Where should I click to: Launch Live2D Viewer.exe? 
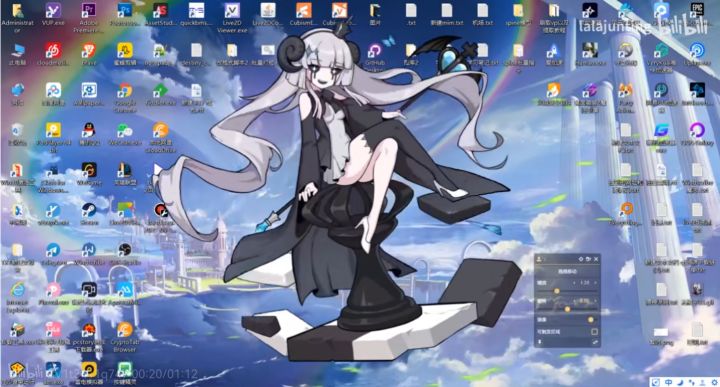(x=232, y=10)
